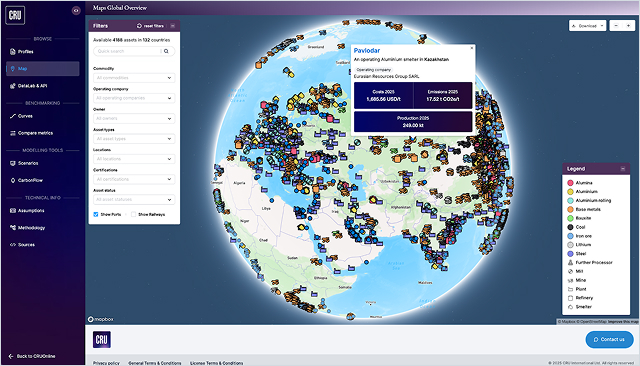
Task: Click the Eurasian Resources Group SARL text
Action: (386, 76)
